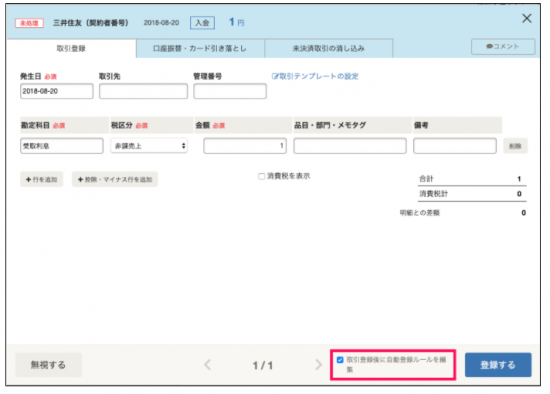Close the transaction dialog with X
Screen dimensions: 550x394
click(526, 19)
